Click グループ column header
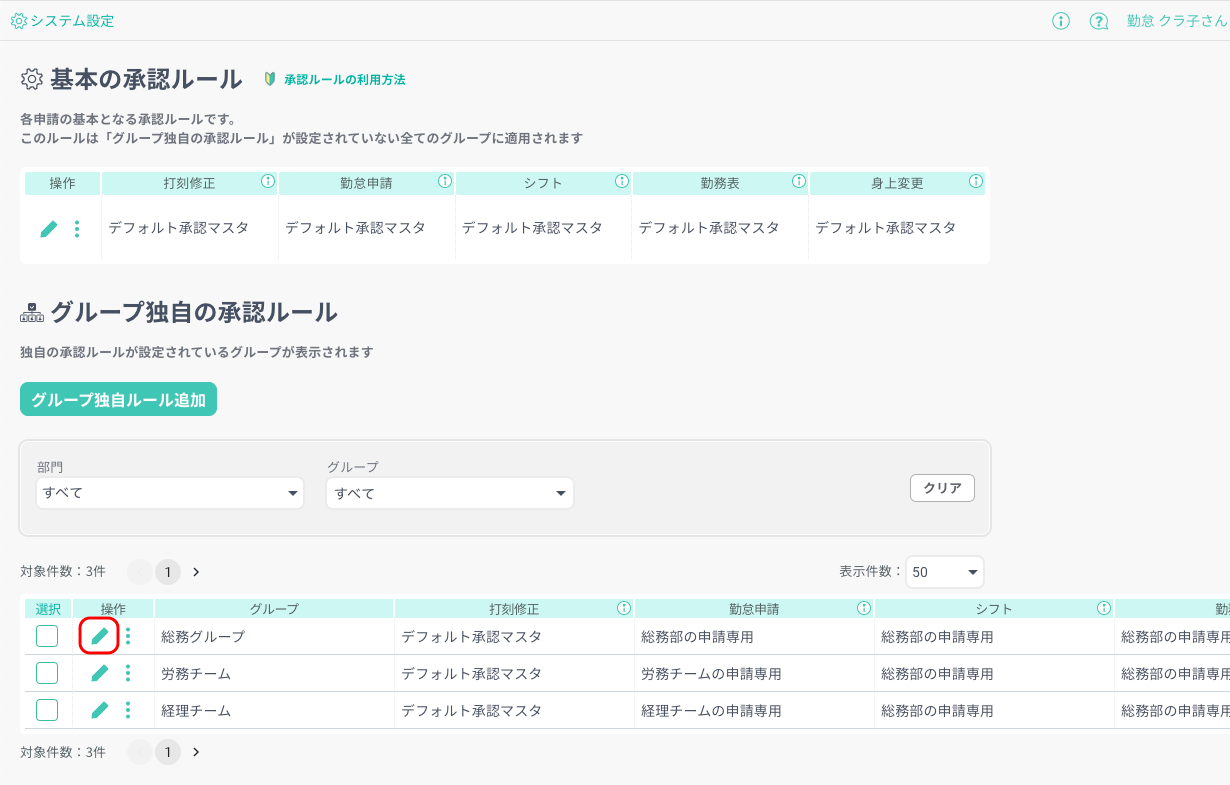Screen dimensions: 1230x785 pos(274,608)
